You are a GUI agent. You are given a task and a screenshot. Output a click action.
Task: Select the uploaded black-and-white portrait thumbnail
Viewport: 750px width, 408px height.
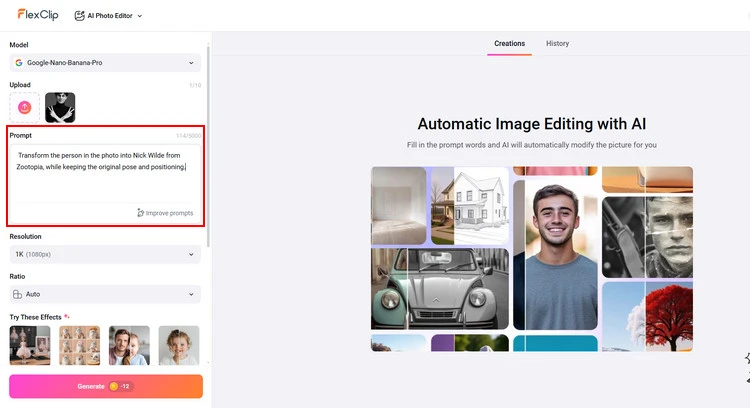pyautogui.click(x=60, y=107)
